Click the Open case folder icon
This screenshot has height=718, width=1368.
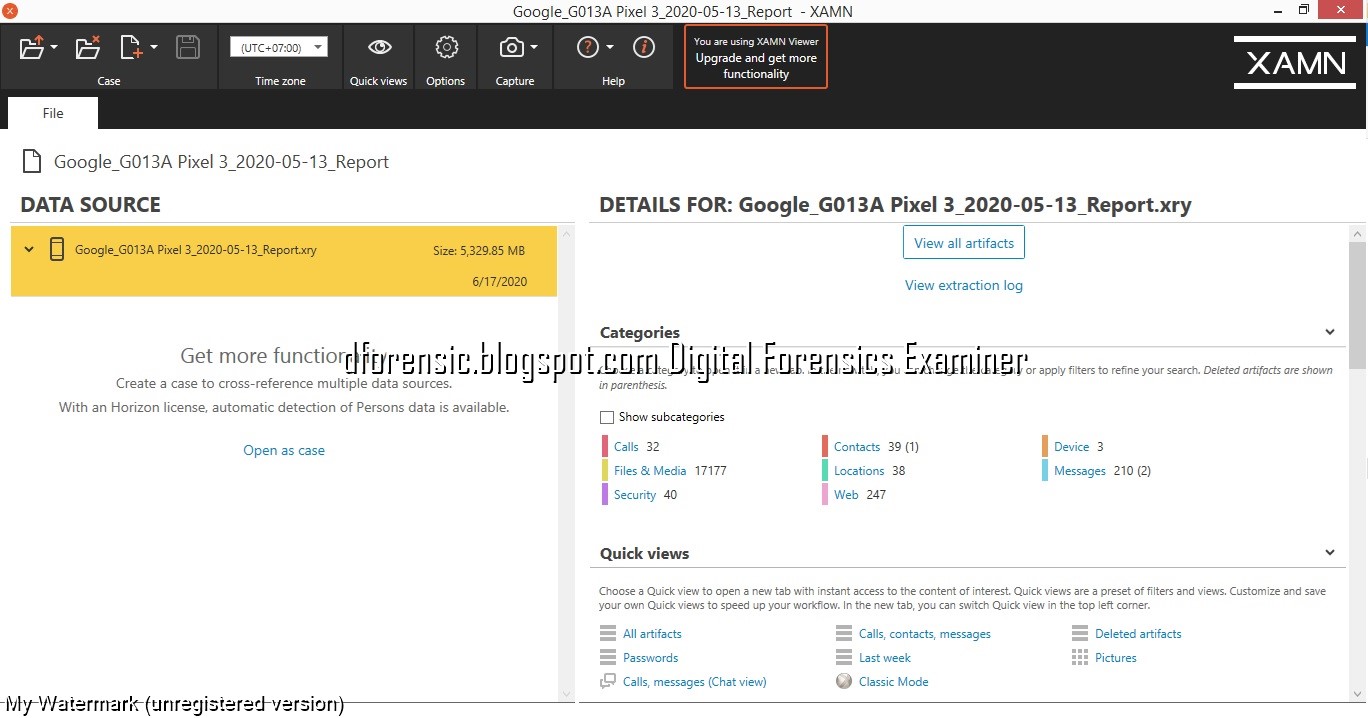coord(31,47)
